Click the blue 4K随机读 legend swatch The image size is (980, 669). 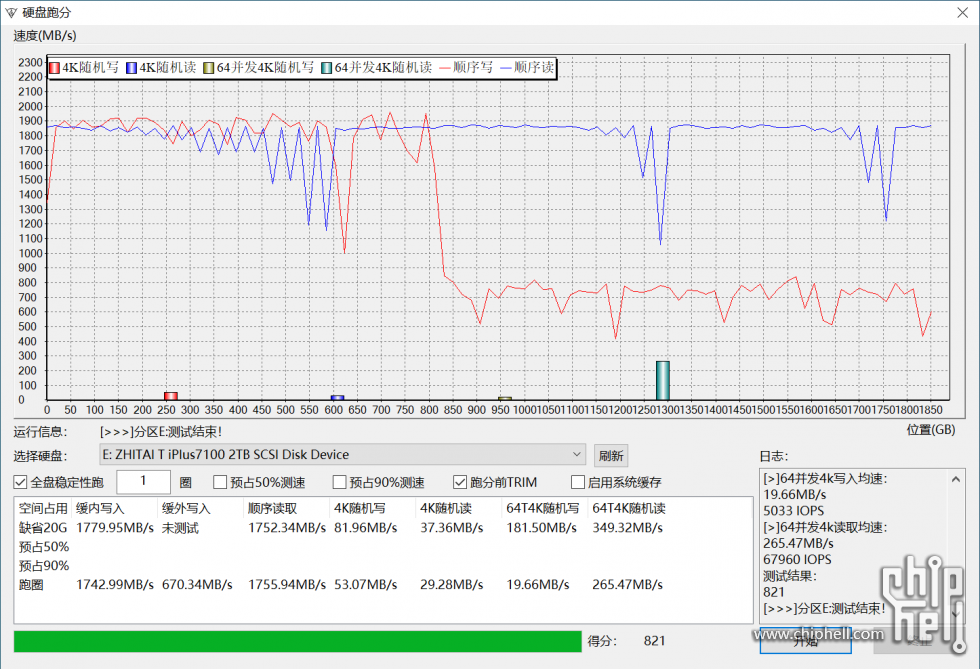point(131,68)
